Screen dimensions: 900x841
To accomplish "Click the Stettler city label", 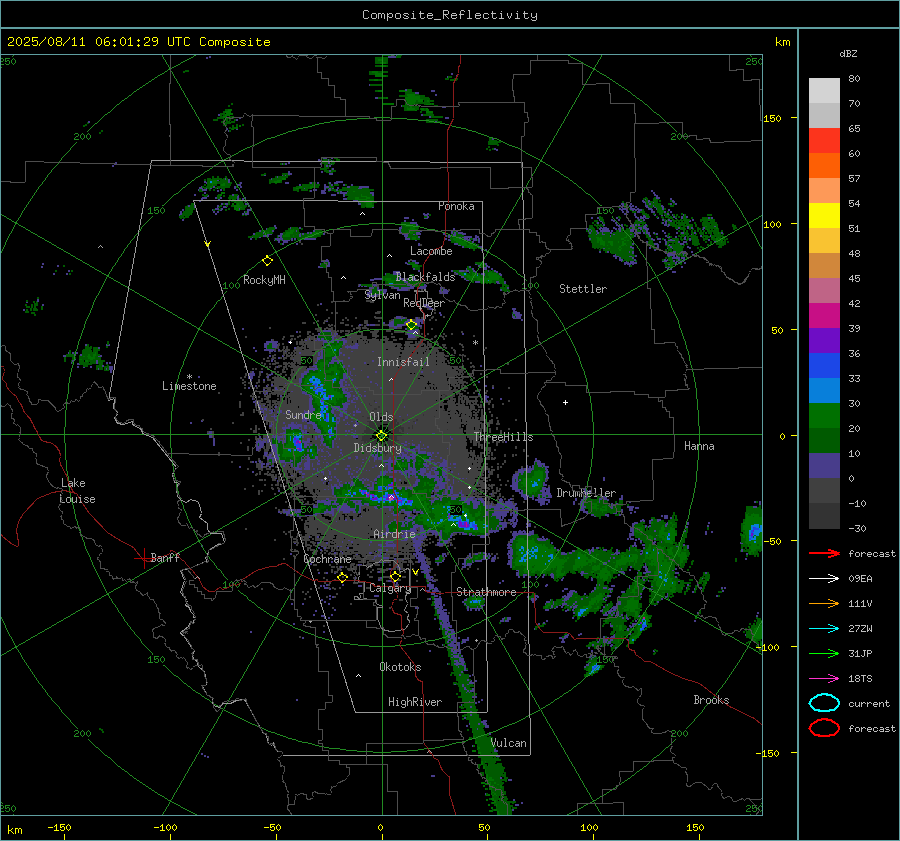I will [x=583, y=289].
